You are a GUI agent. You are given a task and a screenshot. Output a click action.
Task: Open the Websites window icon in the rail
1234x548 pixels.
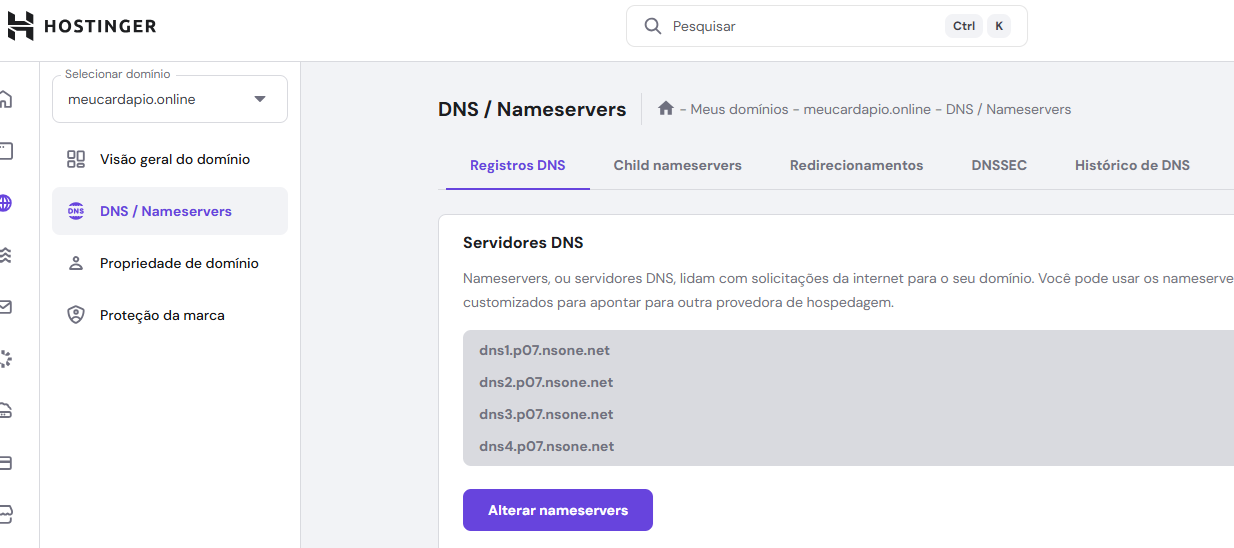point(5,151)
